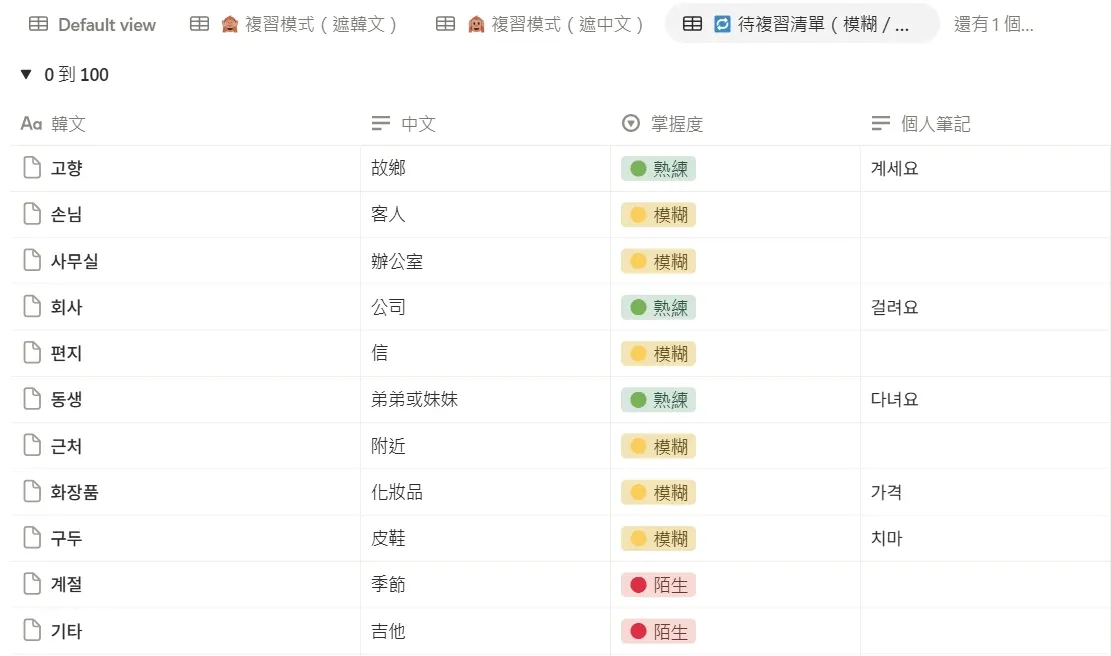Screen dimensions: 1111x656
Task: Click the 다녀요 note cell
Action: [x=986, y=399]
